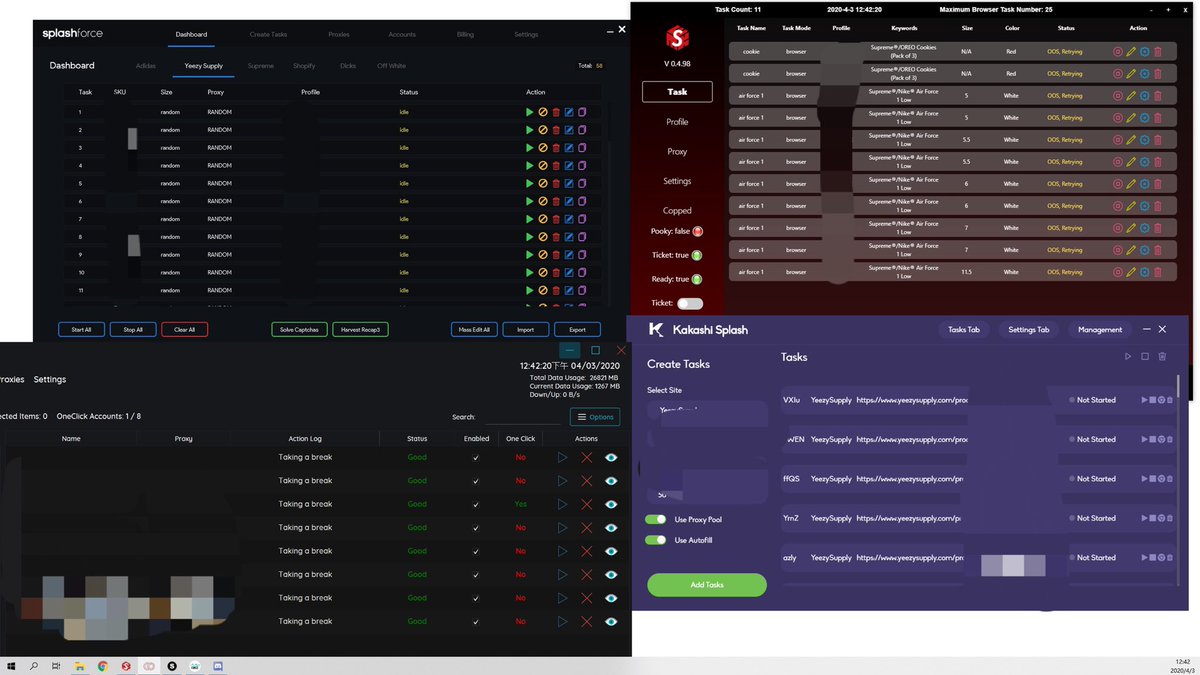Click the trash icon in the Kakashi Tasks header

1161,356
